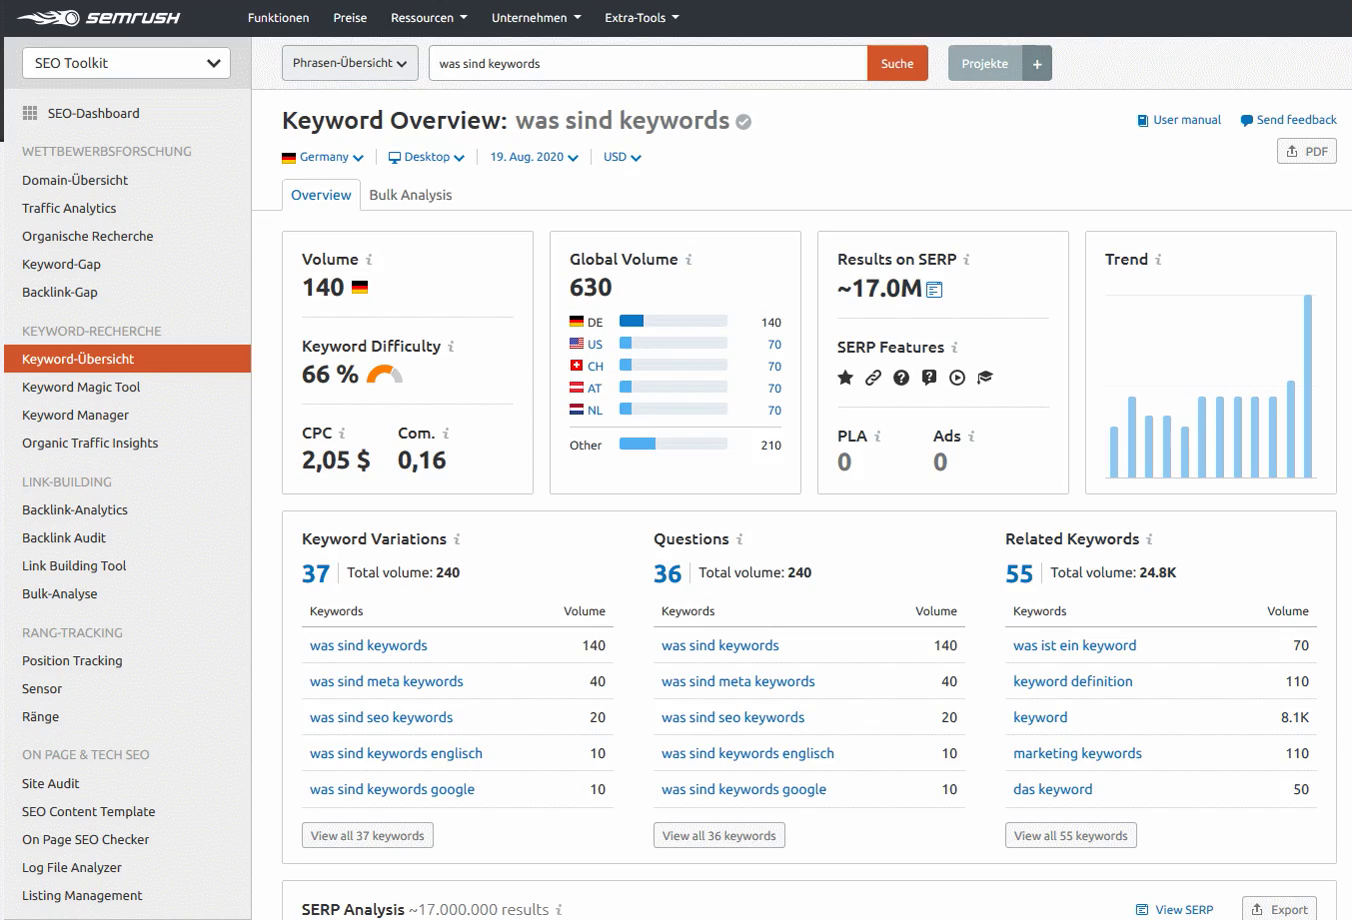This screenshot has width=1352, height=920.
Task: Open Backlink Audit in sidebar
Action: coord(64,538)
